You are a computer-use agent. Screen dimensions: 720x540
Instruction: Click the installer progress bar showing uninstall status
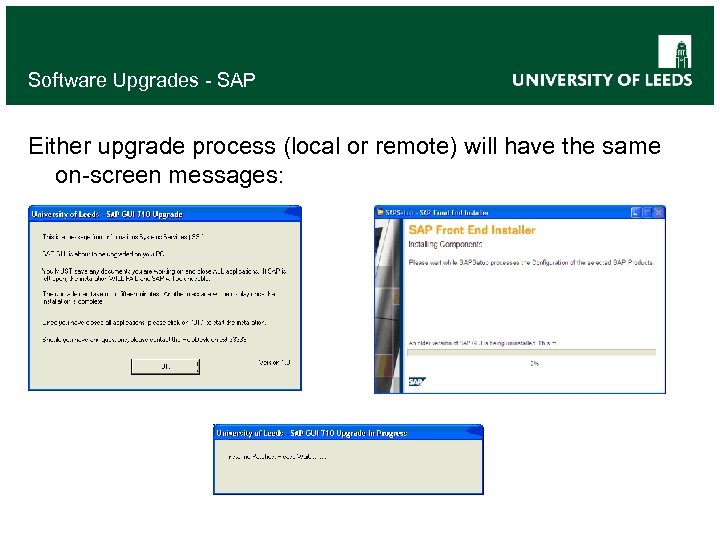tap(531, 353)
